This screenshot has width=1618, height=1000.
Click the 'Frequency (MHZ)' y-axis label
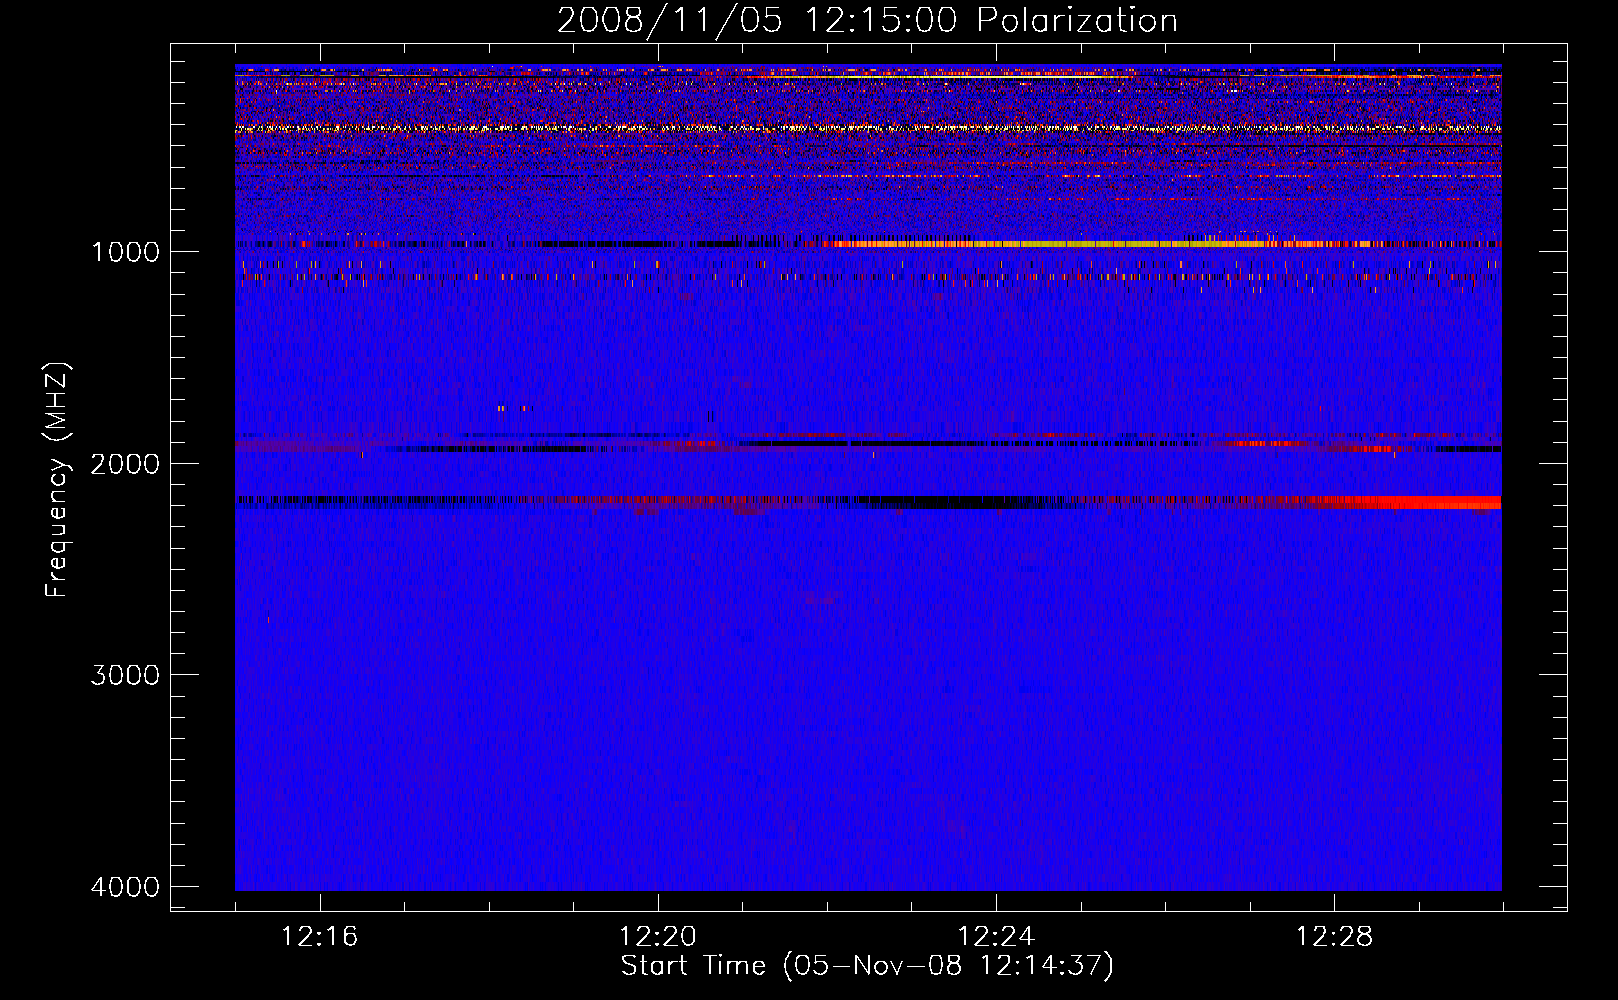pyautogui.click(x=57, y=480)
